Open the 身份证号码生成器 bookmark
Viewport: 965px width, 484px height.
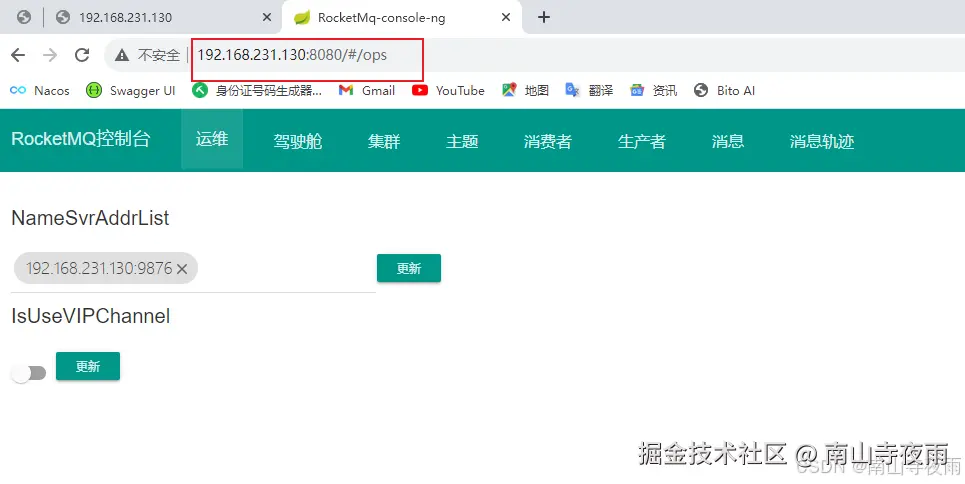click(x=257, y=91)
